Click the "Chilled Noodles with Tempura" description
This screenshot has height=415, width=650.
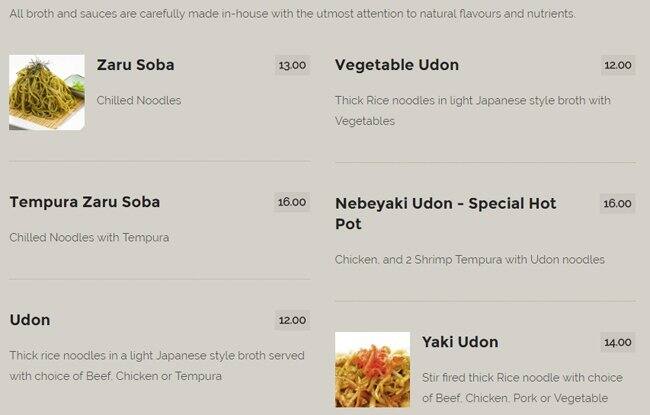pyautogui.click(x=89, y=238)
